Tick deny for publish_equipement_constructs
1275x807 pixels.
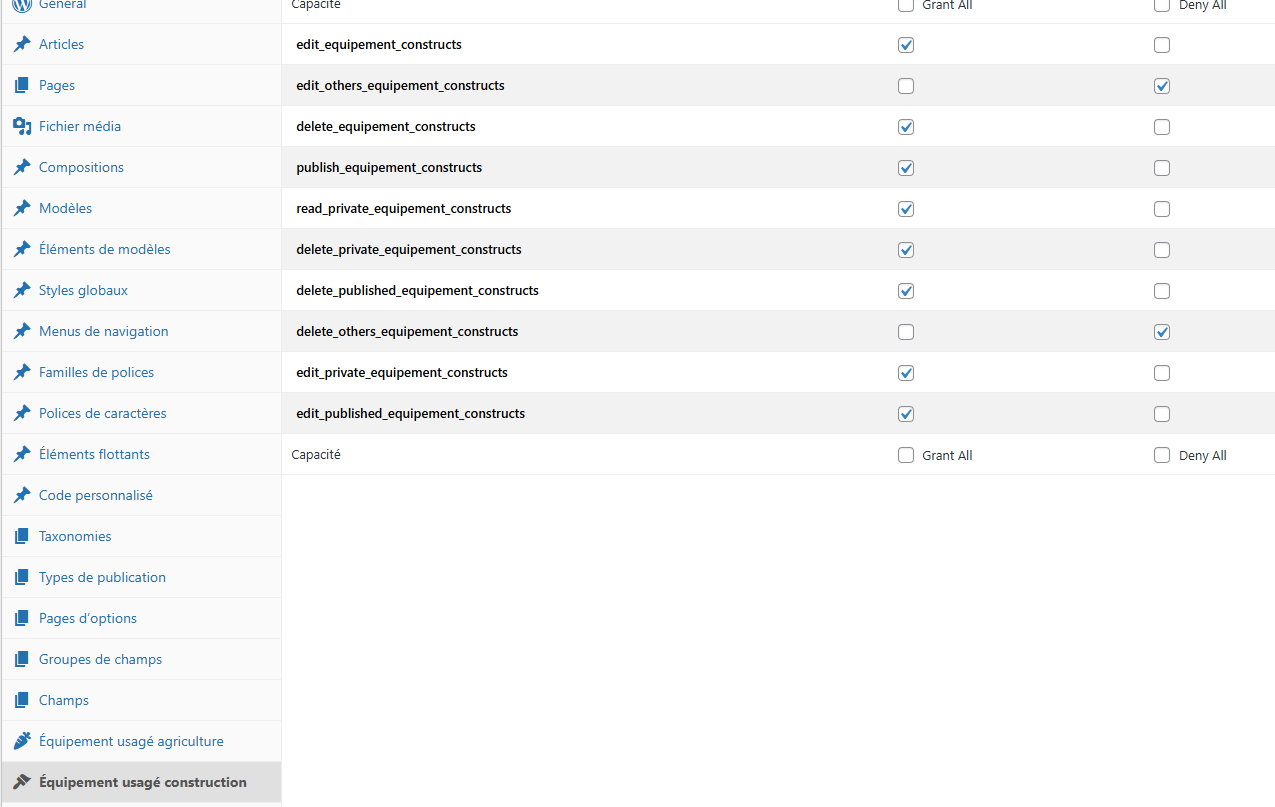[x=1161, y=168]
